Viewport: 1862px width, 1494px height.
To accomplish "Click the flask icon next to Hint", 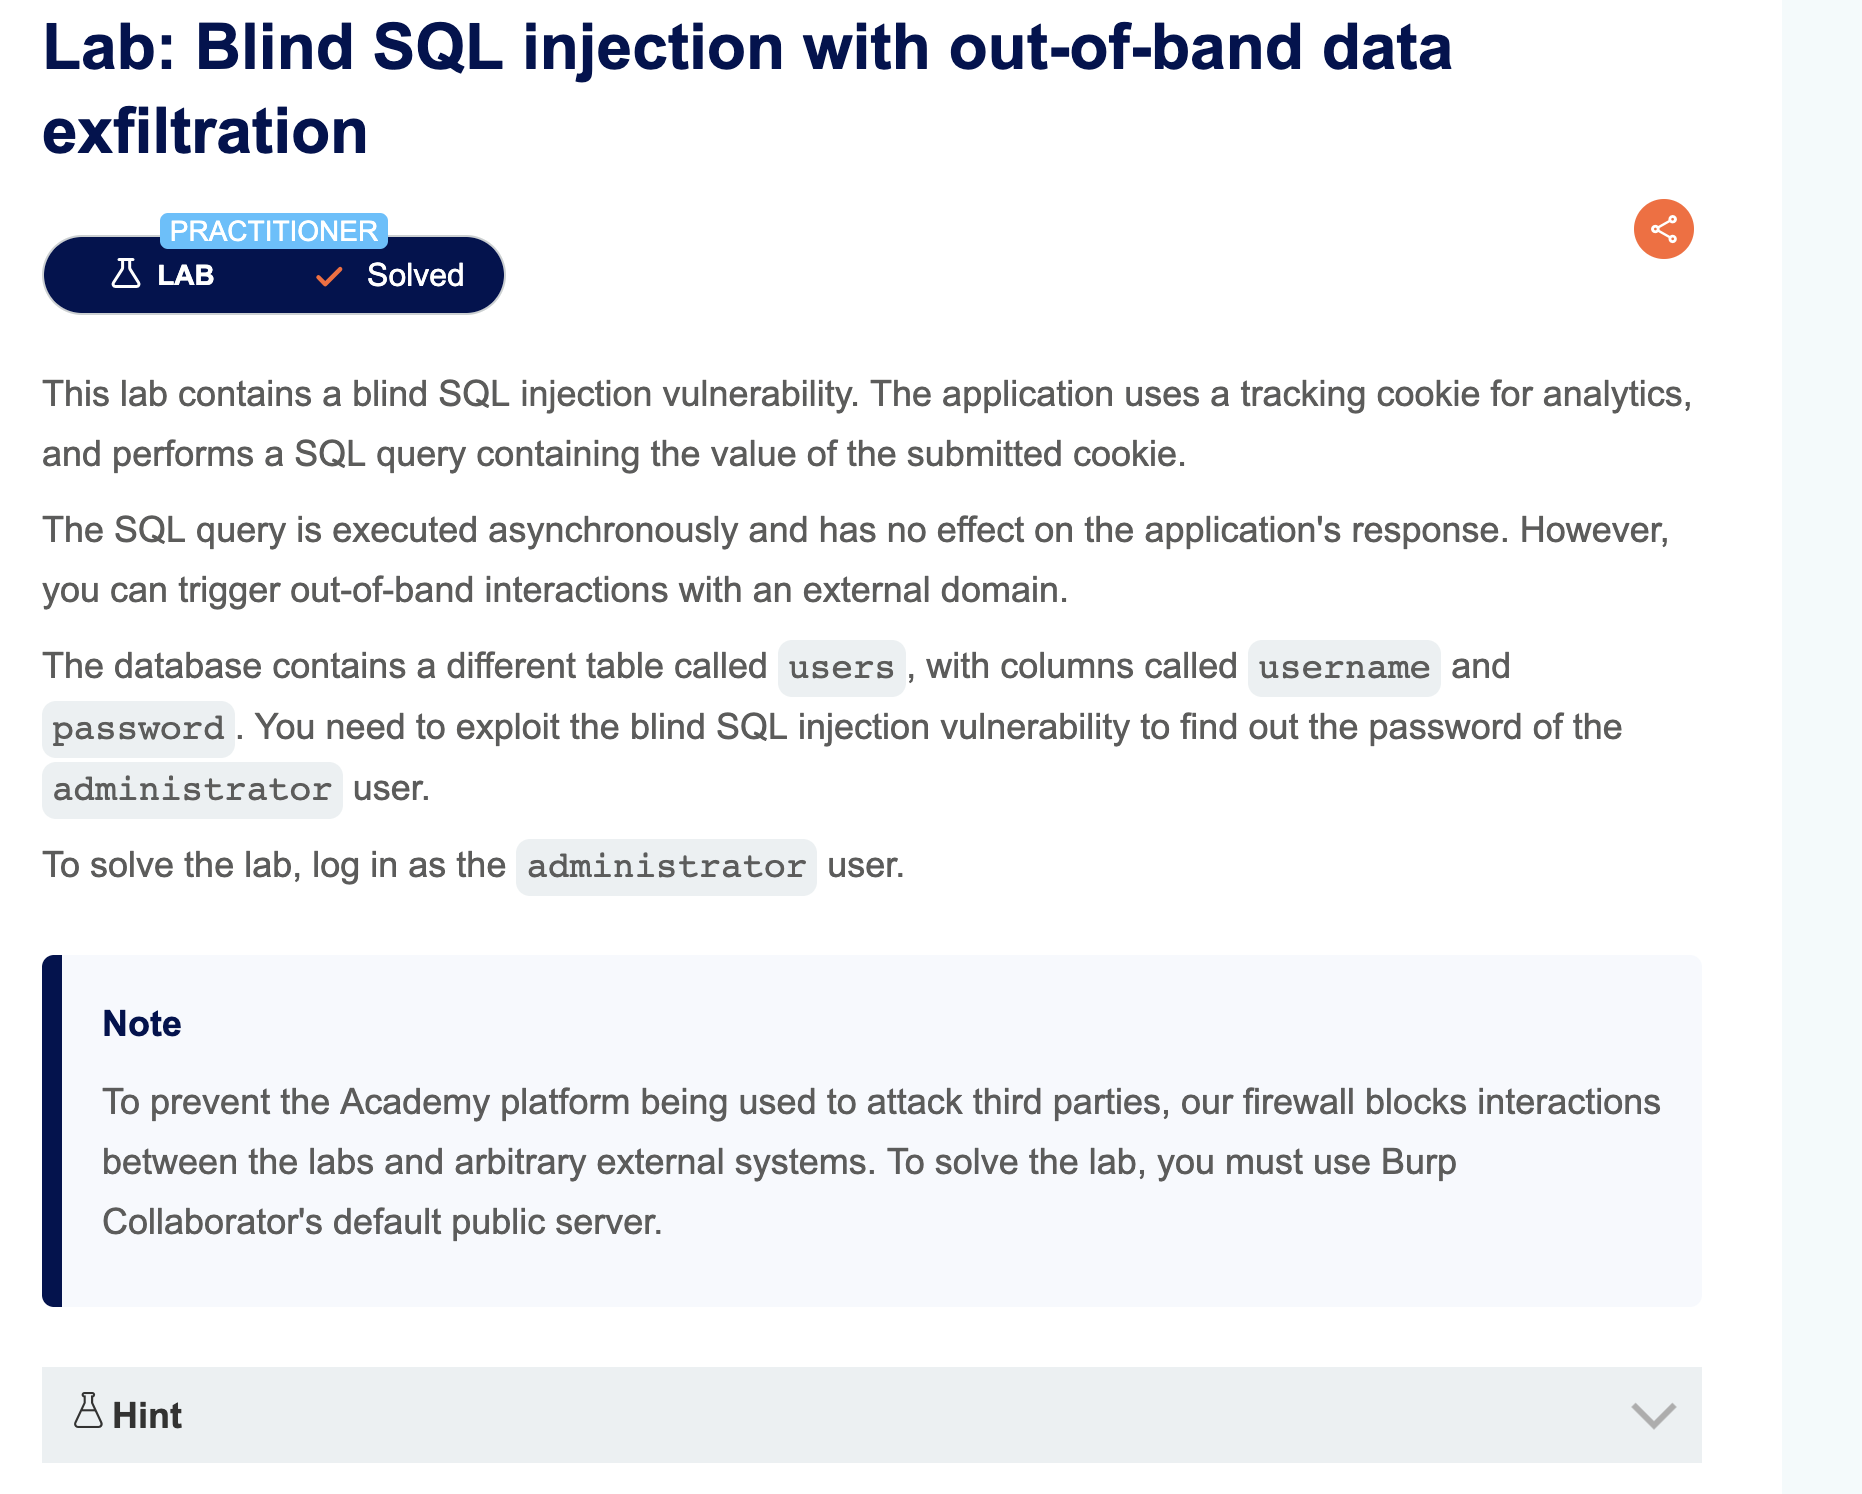I will pos(88,1411).
